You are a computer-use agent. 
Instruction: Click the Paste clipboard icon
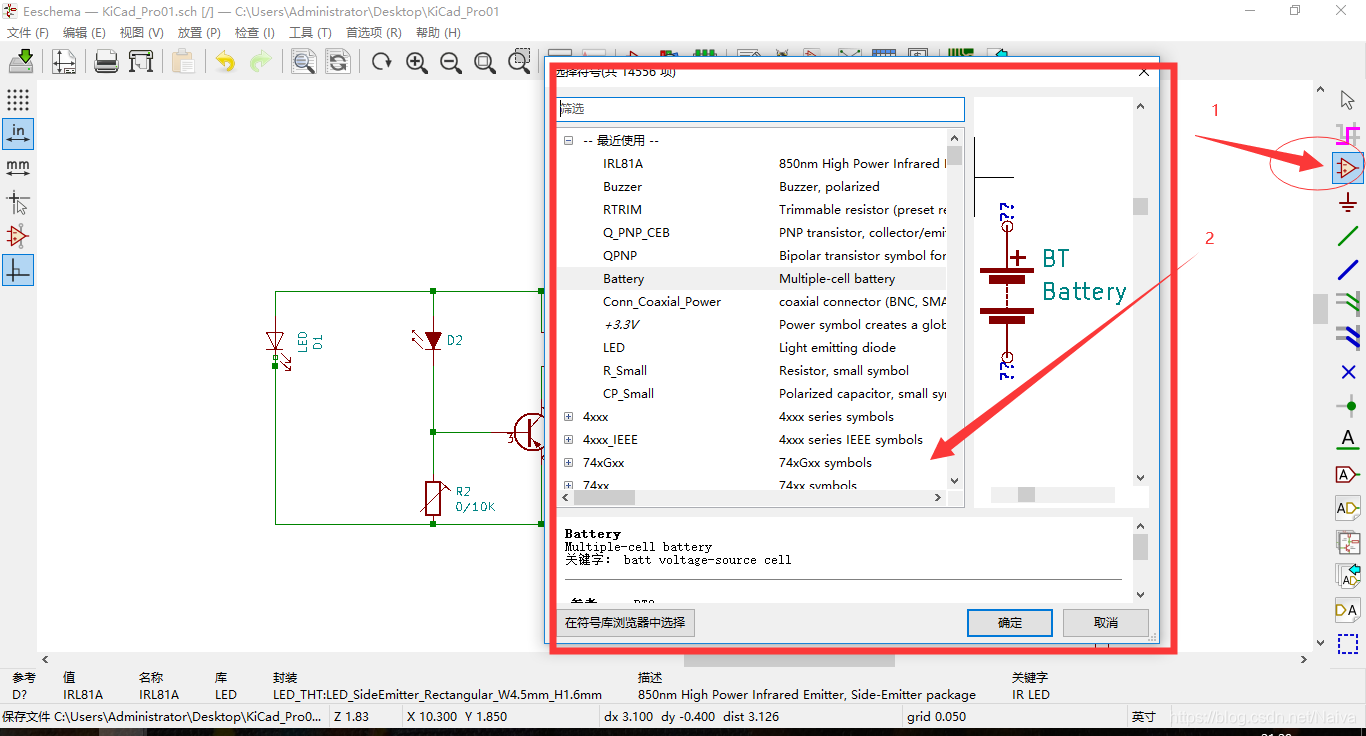pos(183,61)
